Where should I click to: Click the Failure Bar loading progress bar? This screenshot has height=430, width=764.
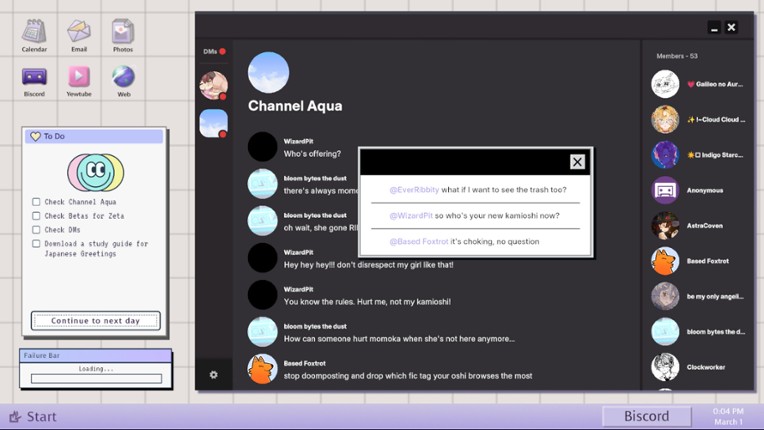[96, 378]
